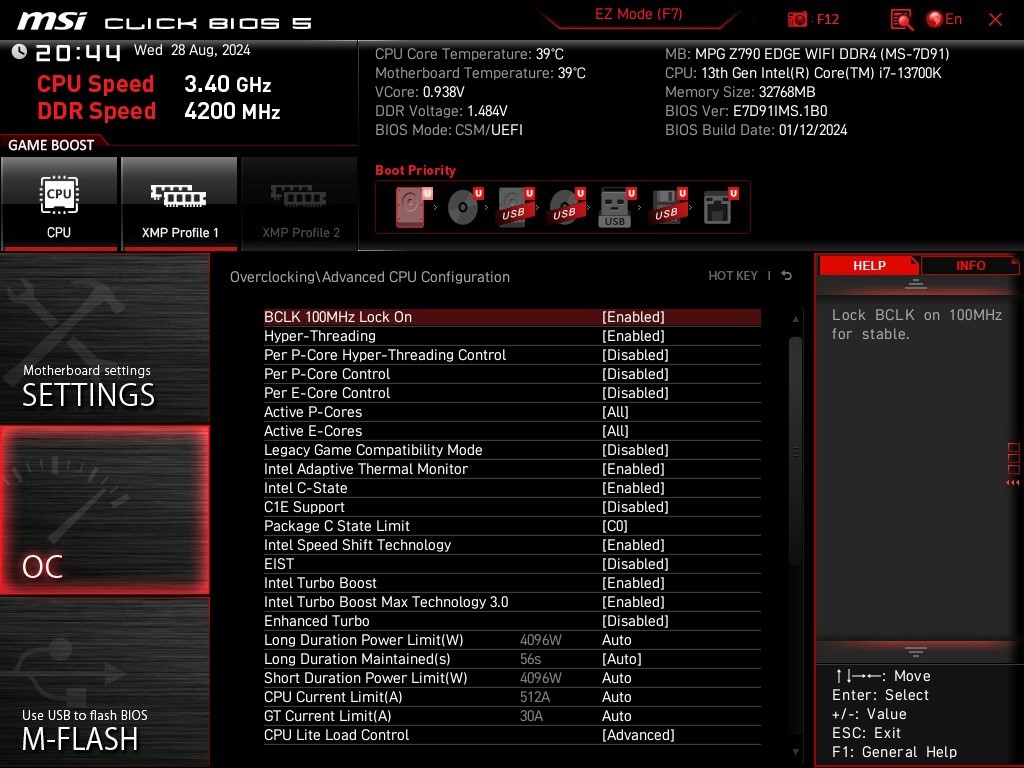The height and width of the screenshot is (768, 1024).
Task: Click the settings list scrollbar thumb
Action: tap(795, 451)
